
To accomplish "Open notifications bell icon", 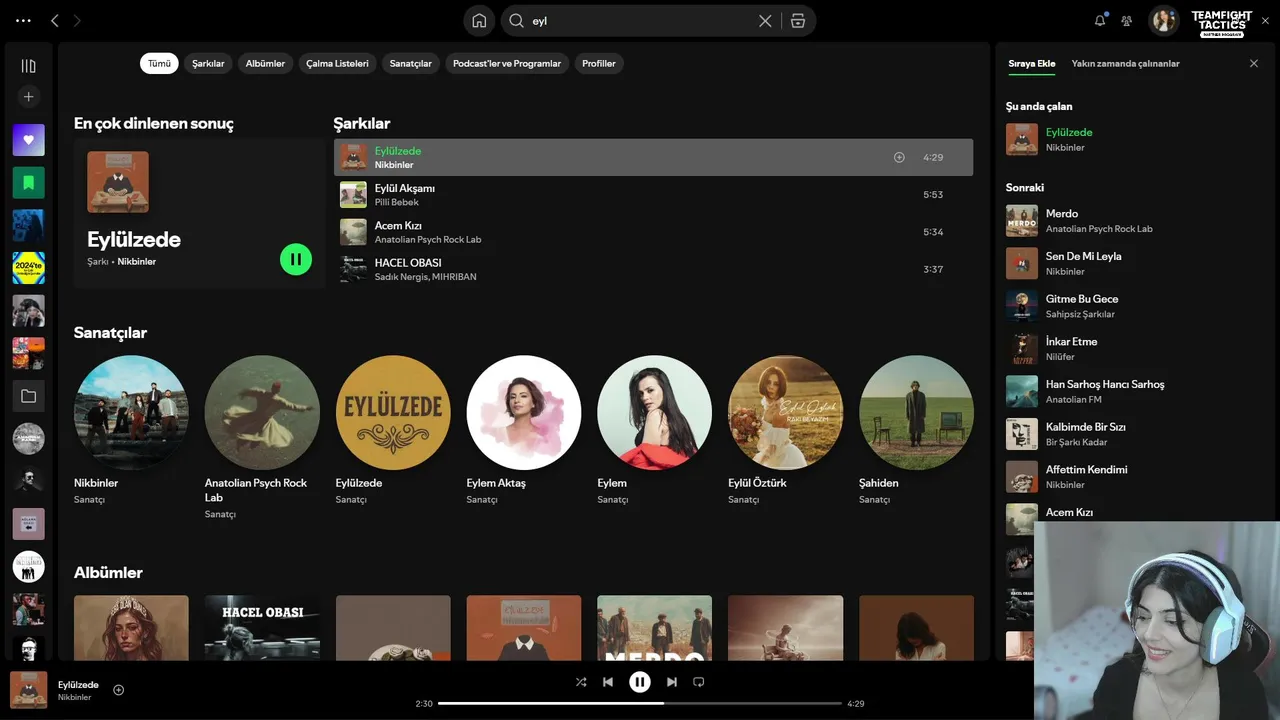I will 1100,20.
